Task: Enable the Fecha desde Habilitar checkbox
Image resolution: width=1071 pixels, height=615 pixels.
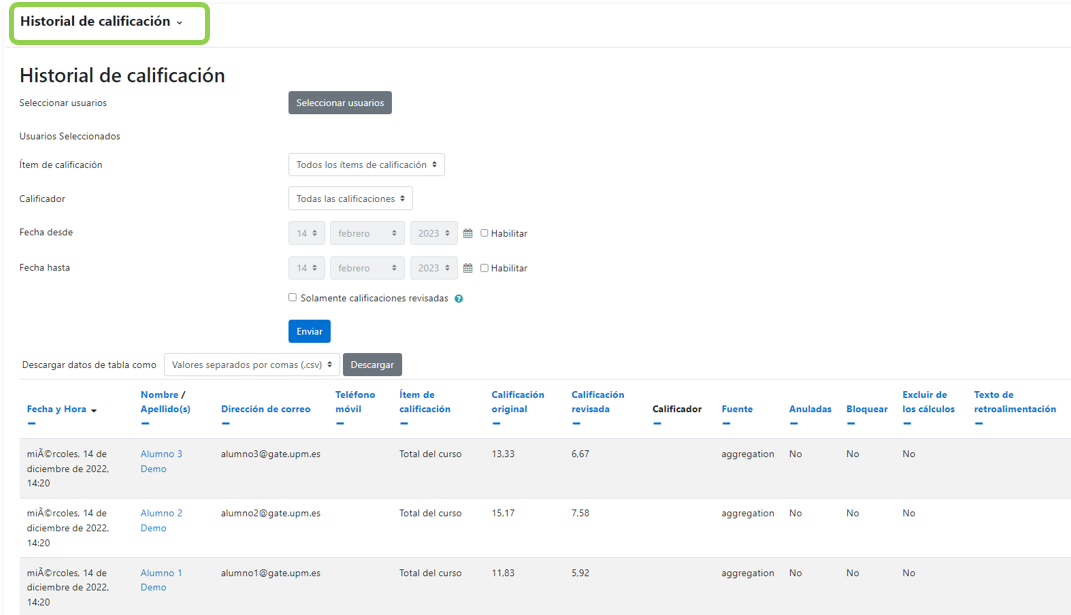Action: coord(485,233)
